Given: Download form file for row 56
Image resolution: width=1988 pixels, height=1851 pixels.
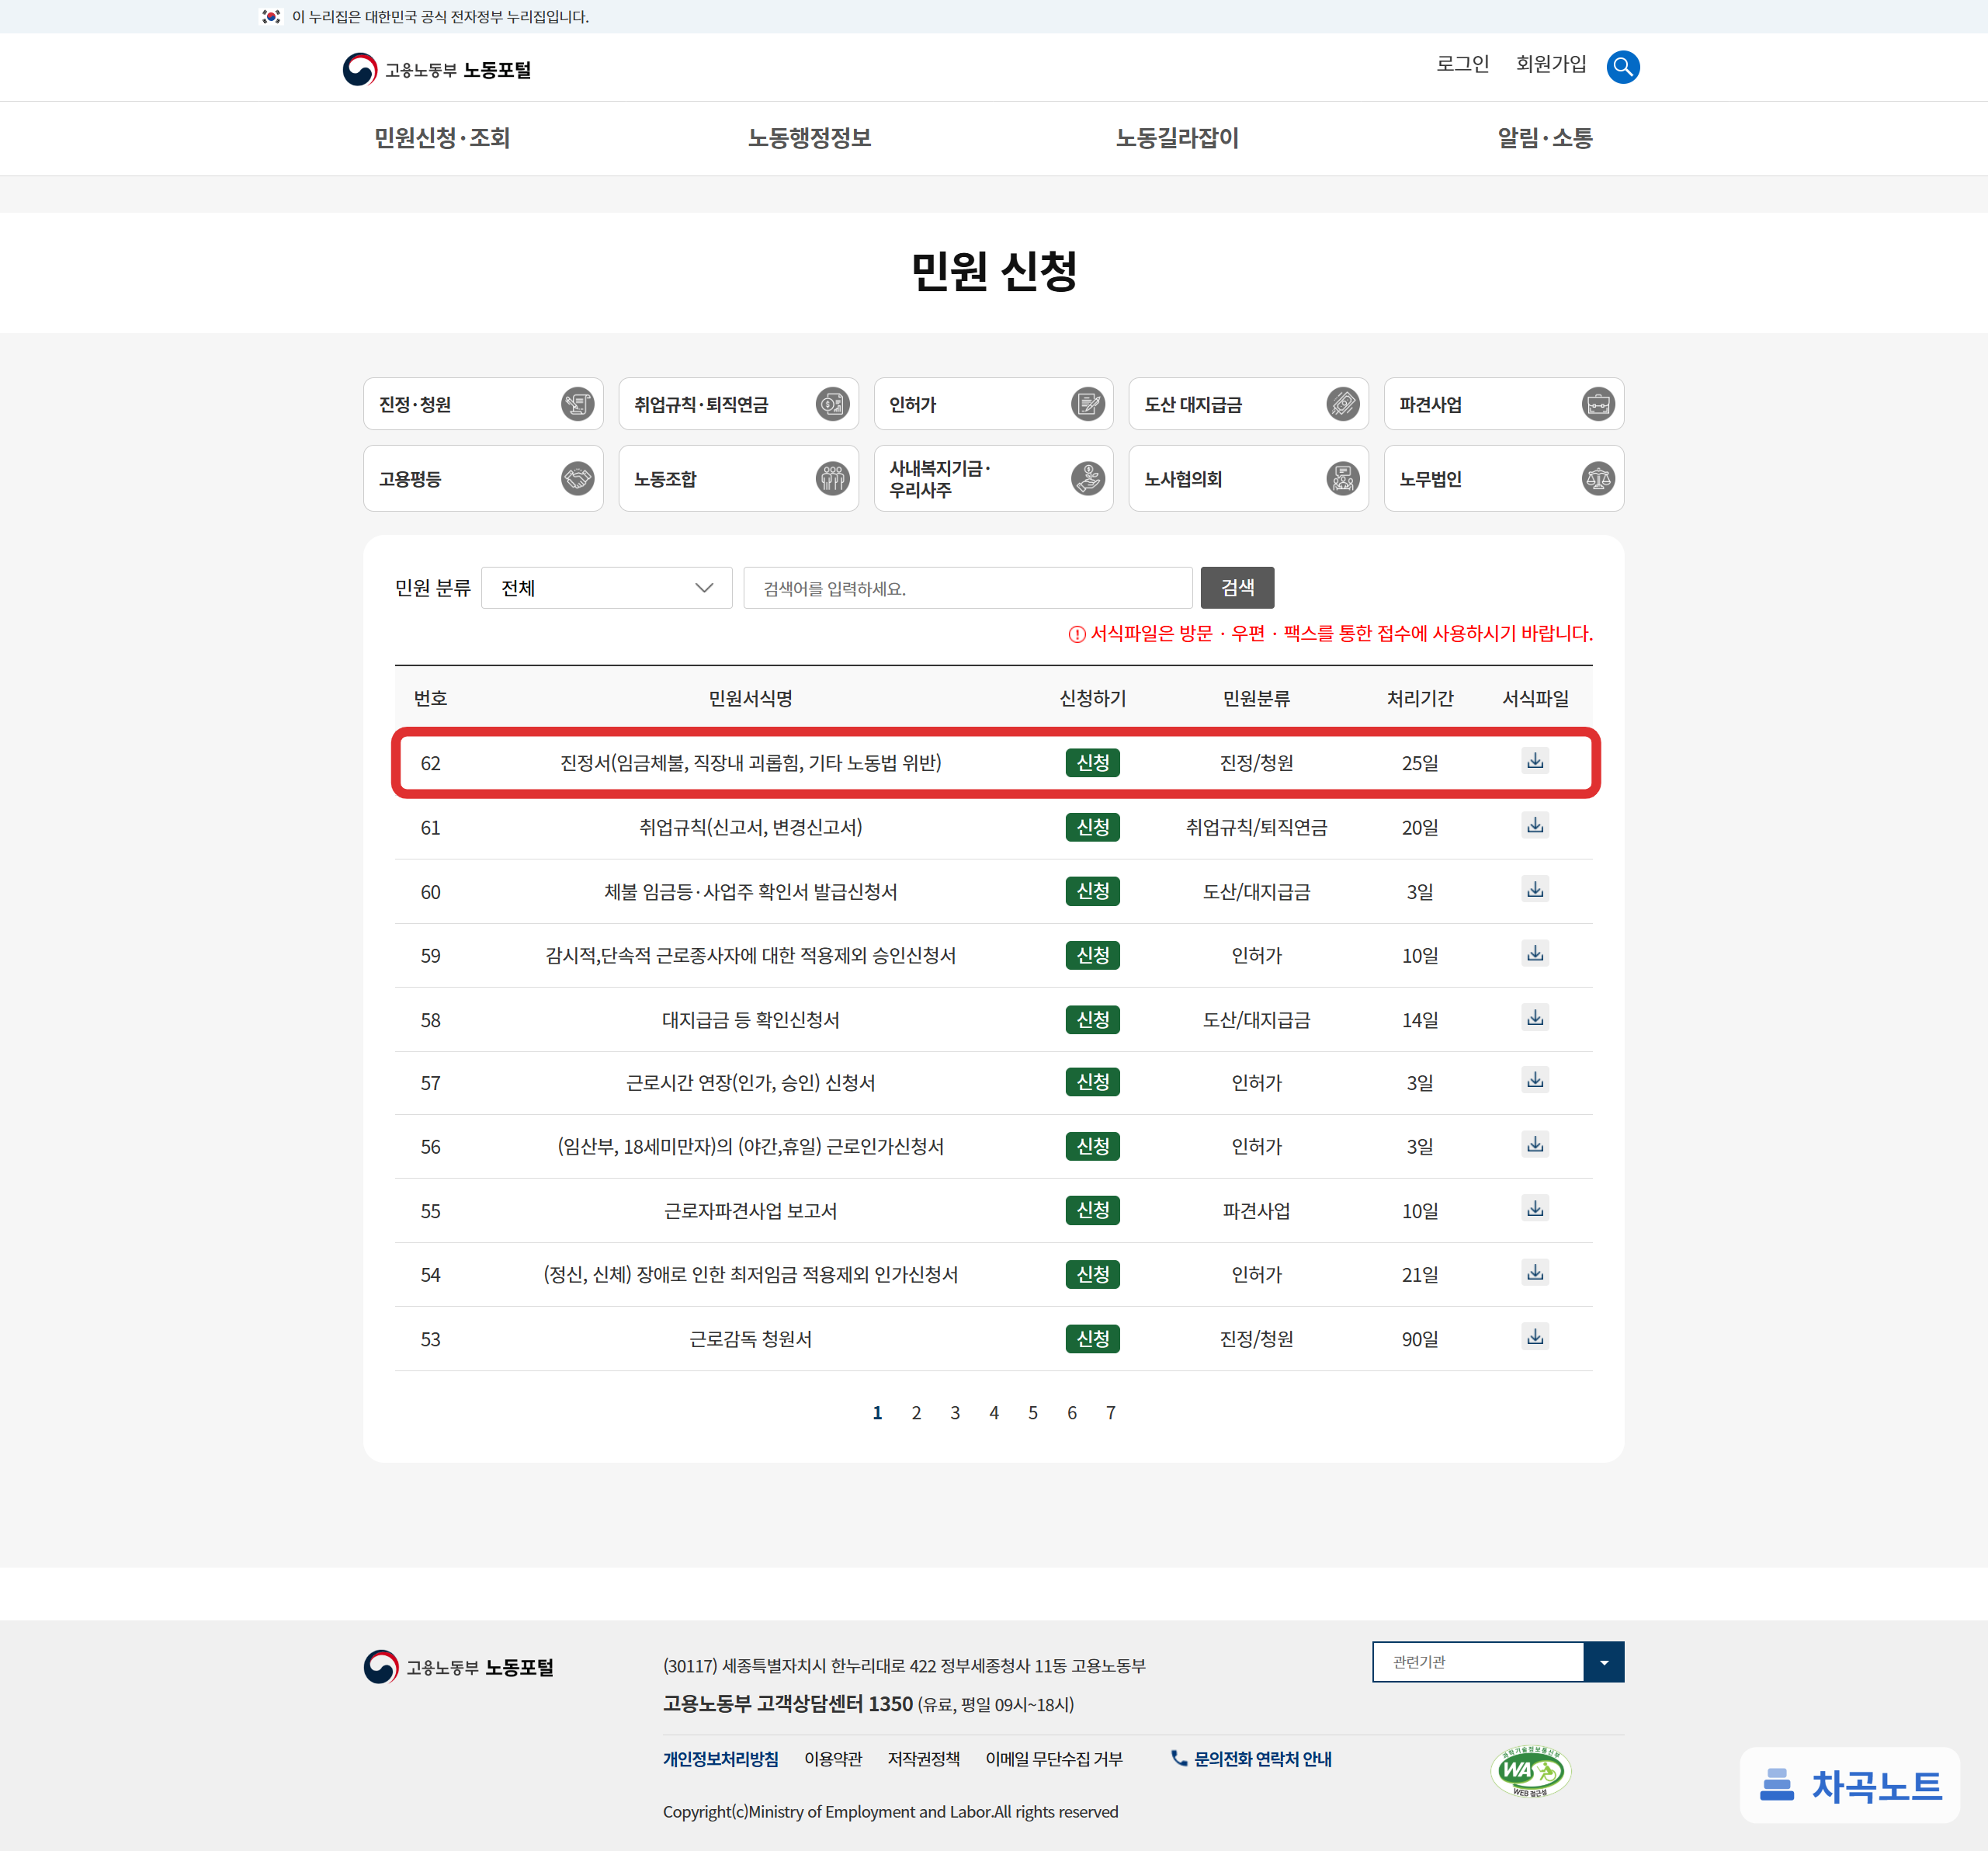Looking at the screenshot, I should [1535, 1145].
